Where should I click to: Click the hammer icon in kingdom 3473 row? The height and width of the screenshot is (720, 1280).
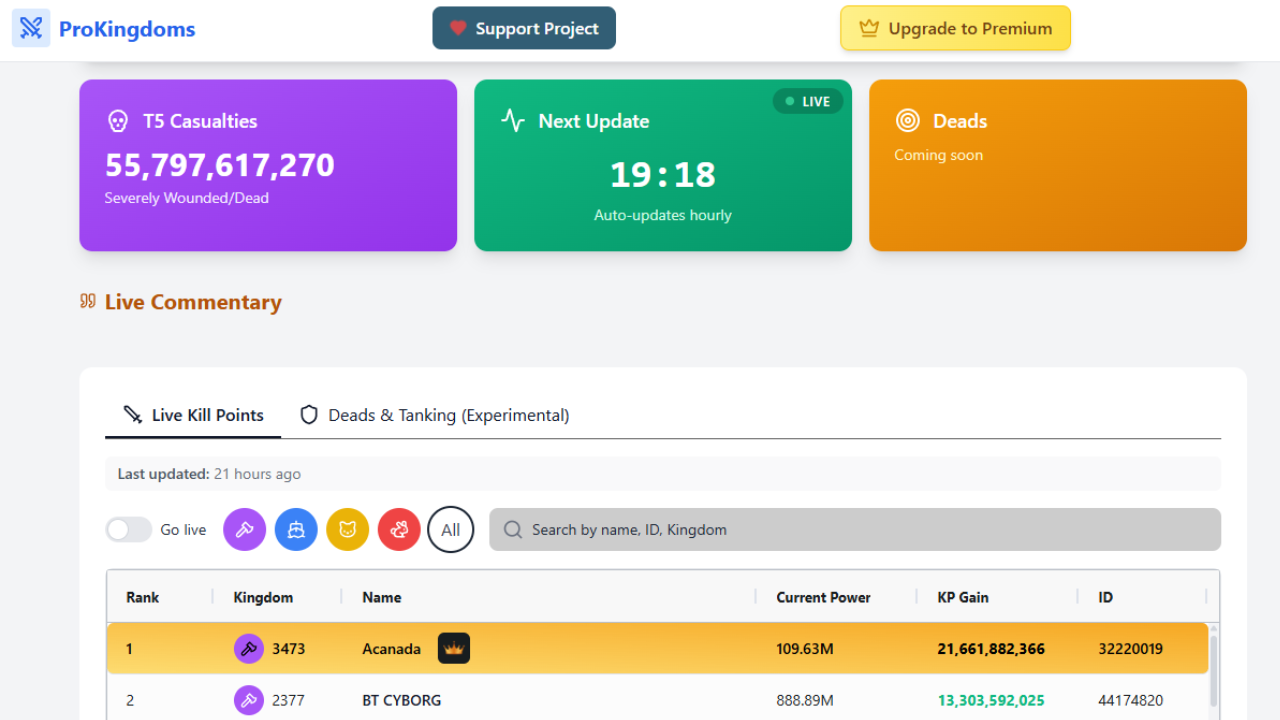coord(249,648)
